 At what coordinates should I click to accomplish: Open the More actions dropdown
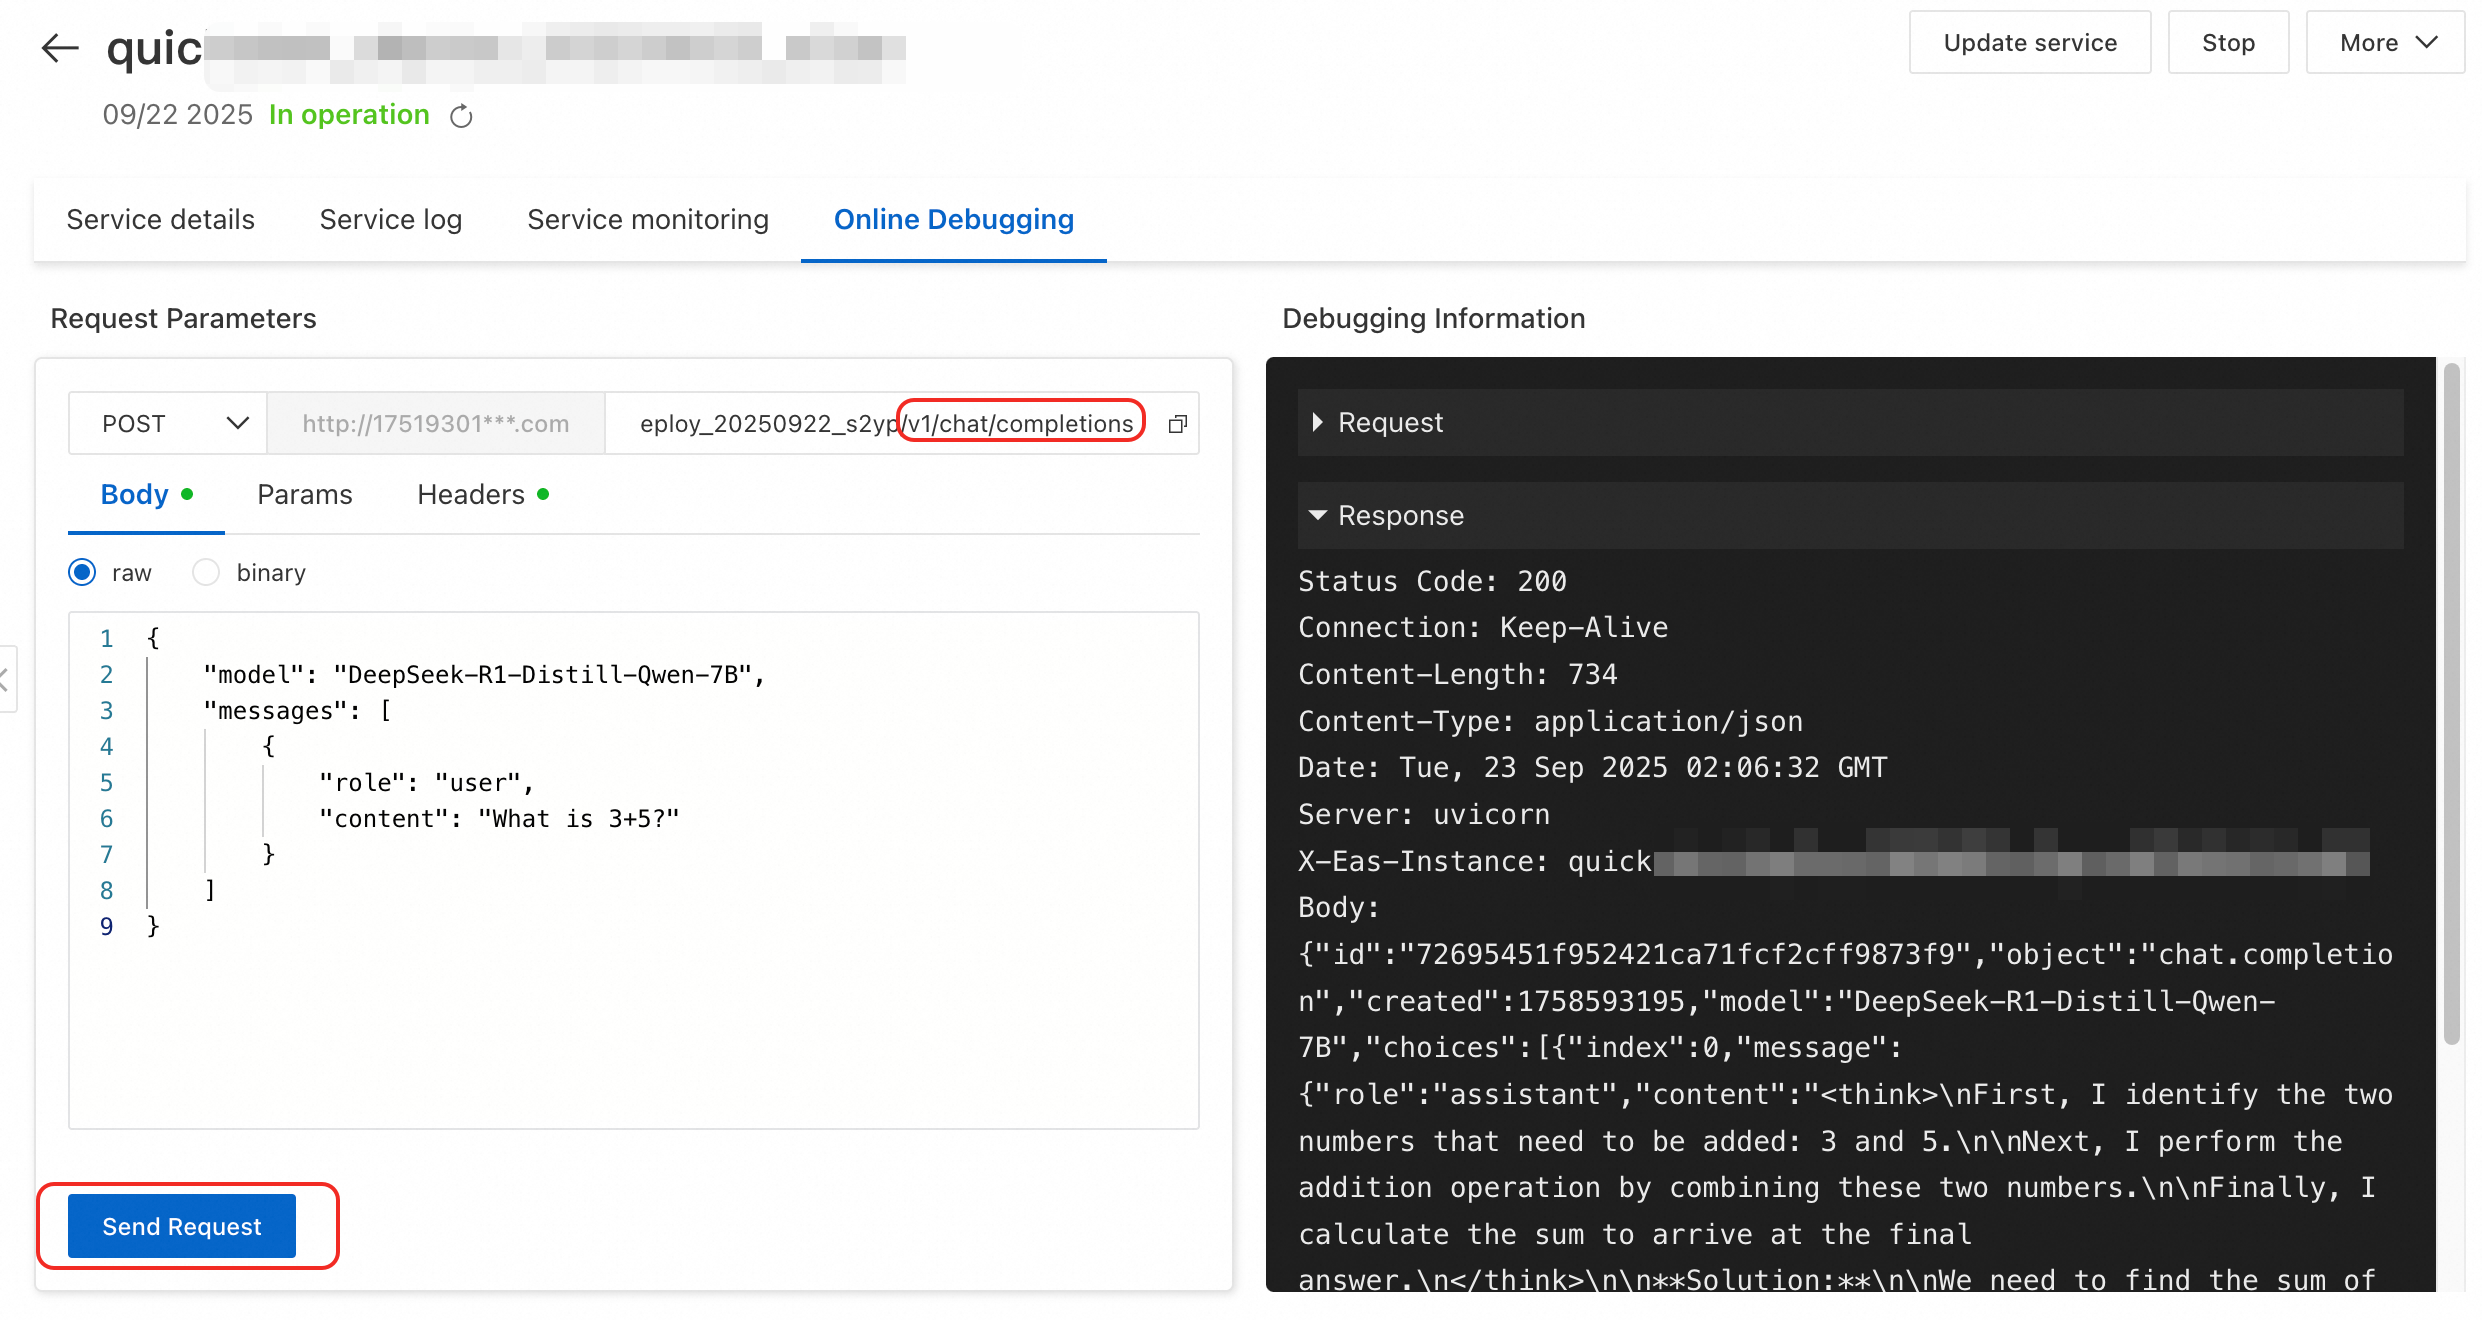click(x=2385, y=43)
